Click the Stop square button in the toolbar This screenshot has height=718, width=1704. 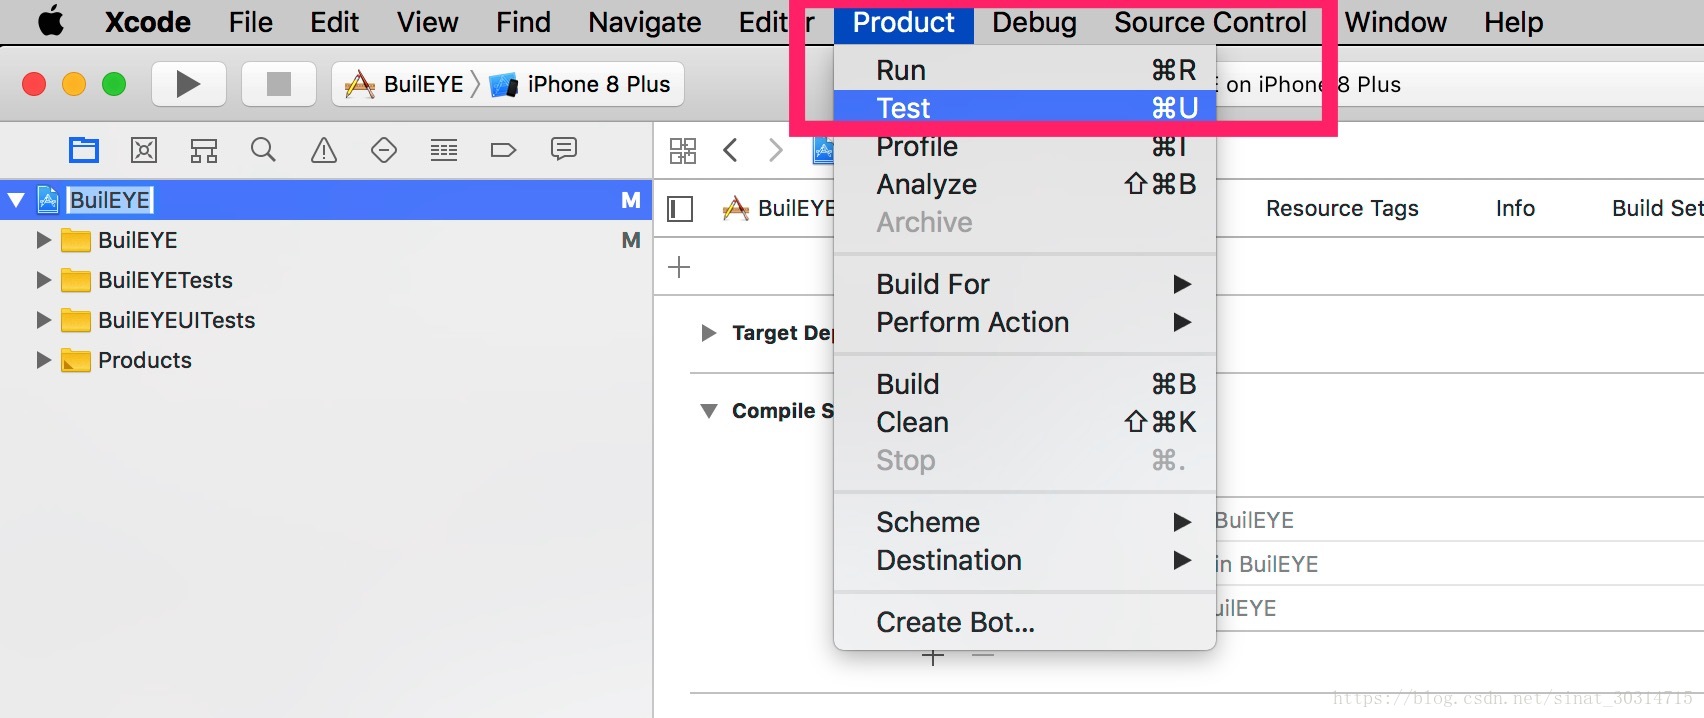(279, 84)
